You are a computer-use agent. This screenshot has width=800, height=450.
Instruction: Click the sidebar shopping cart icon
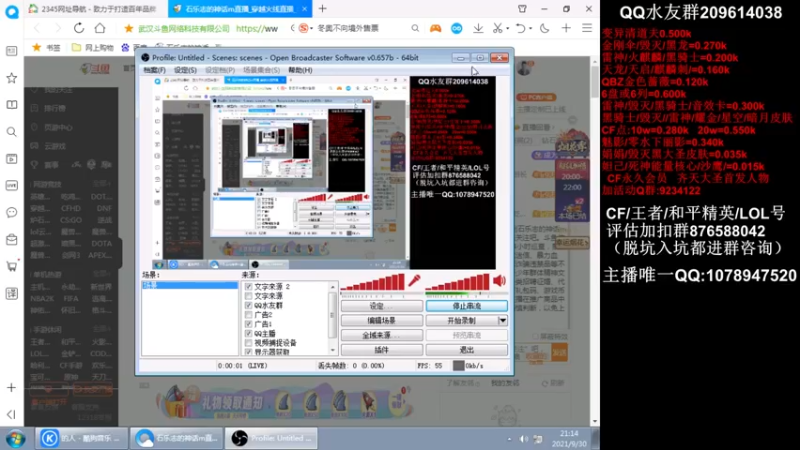(11, 266)
